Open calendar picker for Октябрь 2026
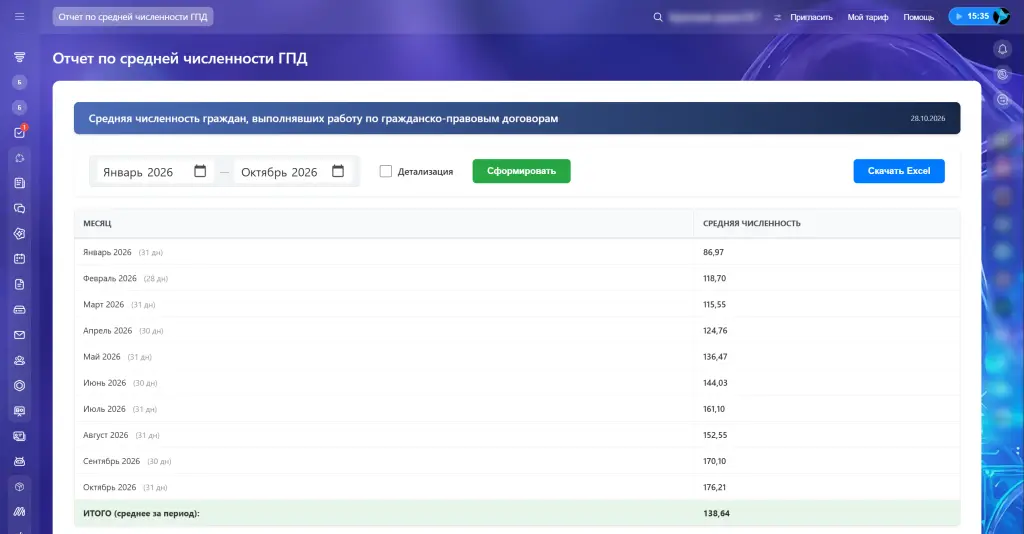This screenshot has width=1024, height=534. pyautogui.click(x=338, y=171)
